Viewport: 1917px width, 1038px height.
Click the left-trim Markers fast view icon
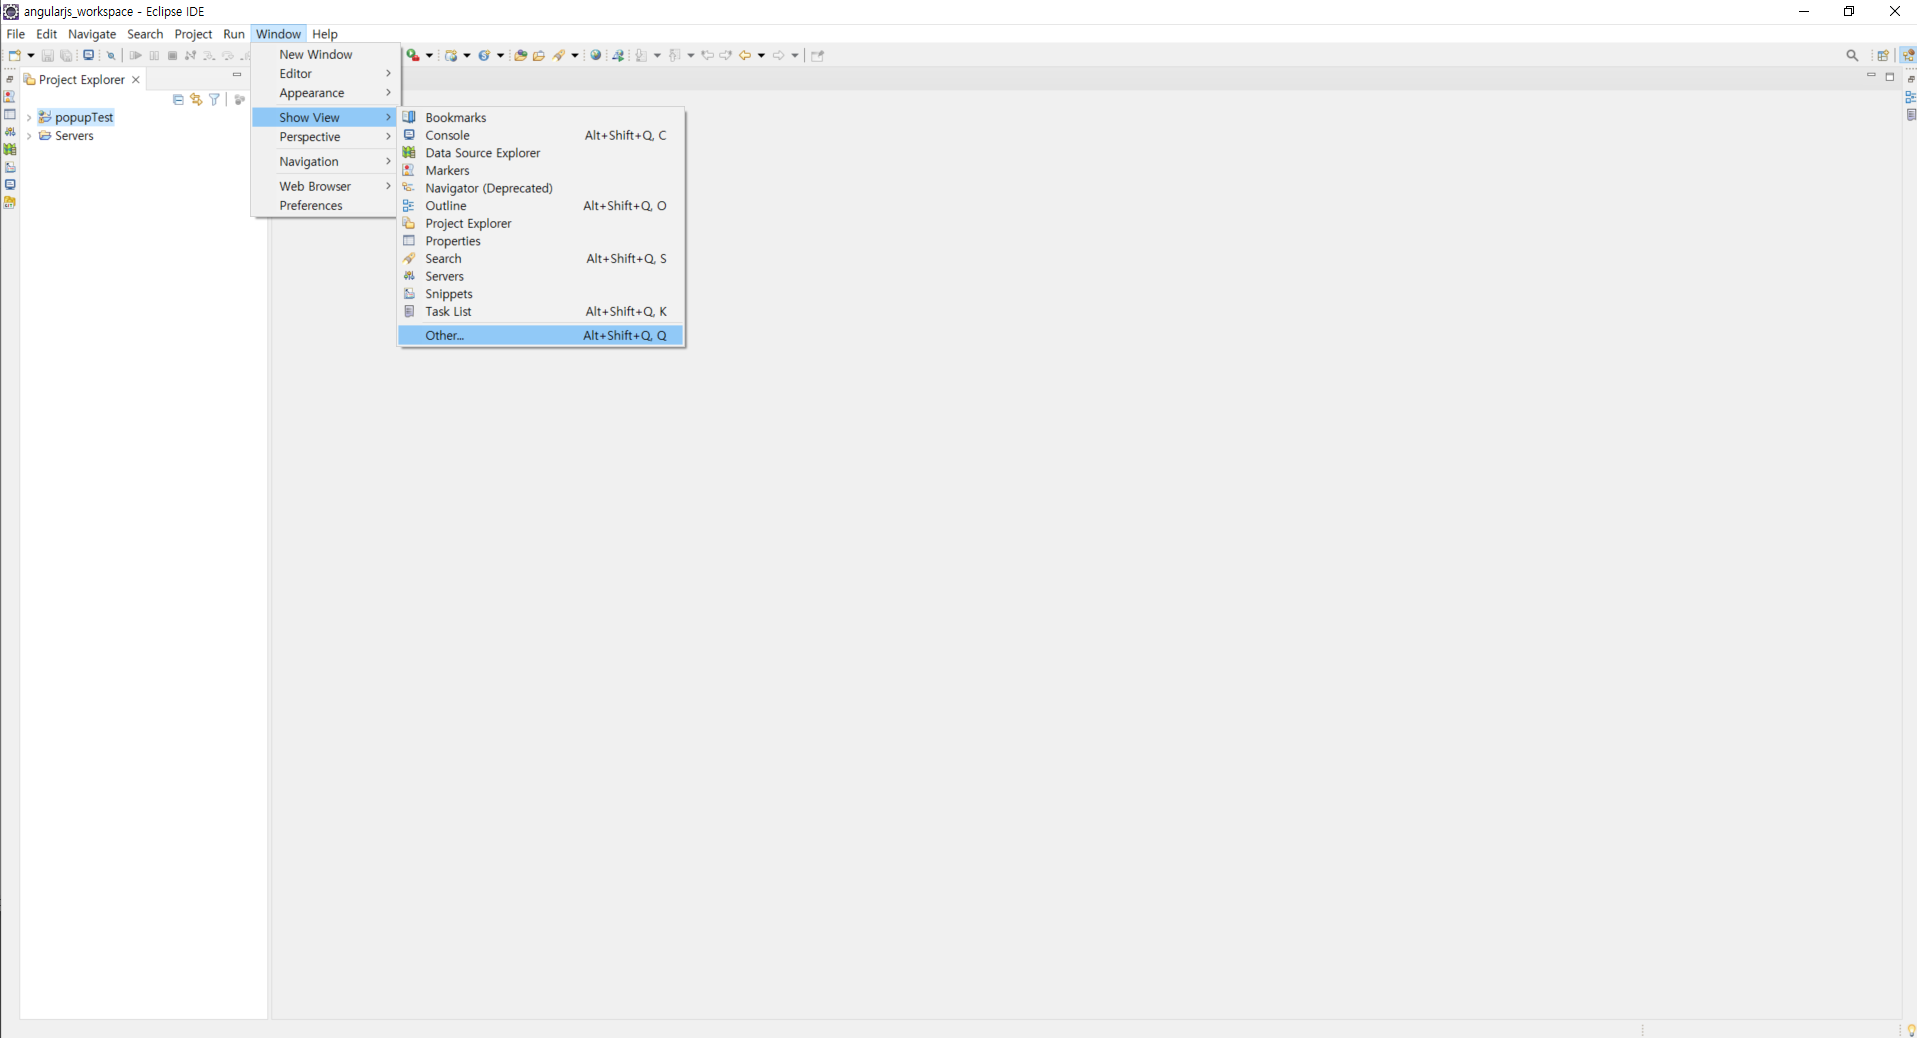click(x=10, y=97)
